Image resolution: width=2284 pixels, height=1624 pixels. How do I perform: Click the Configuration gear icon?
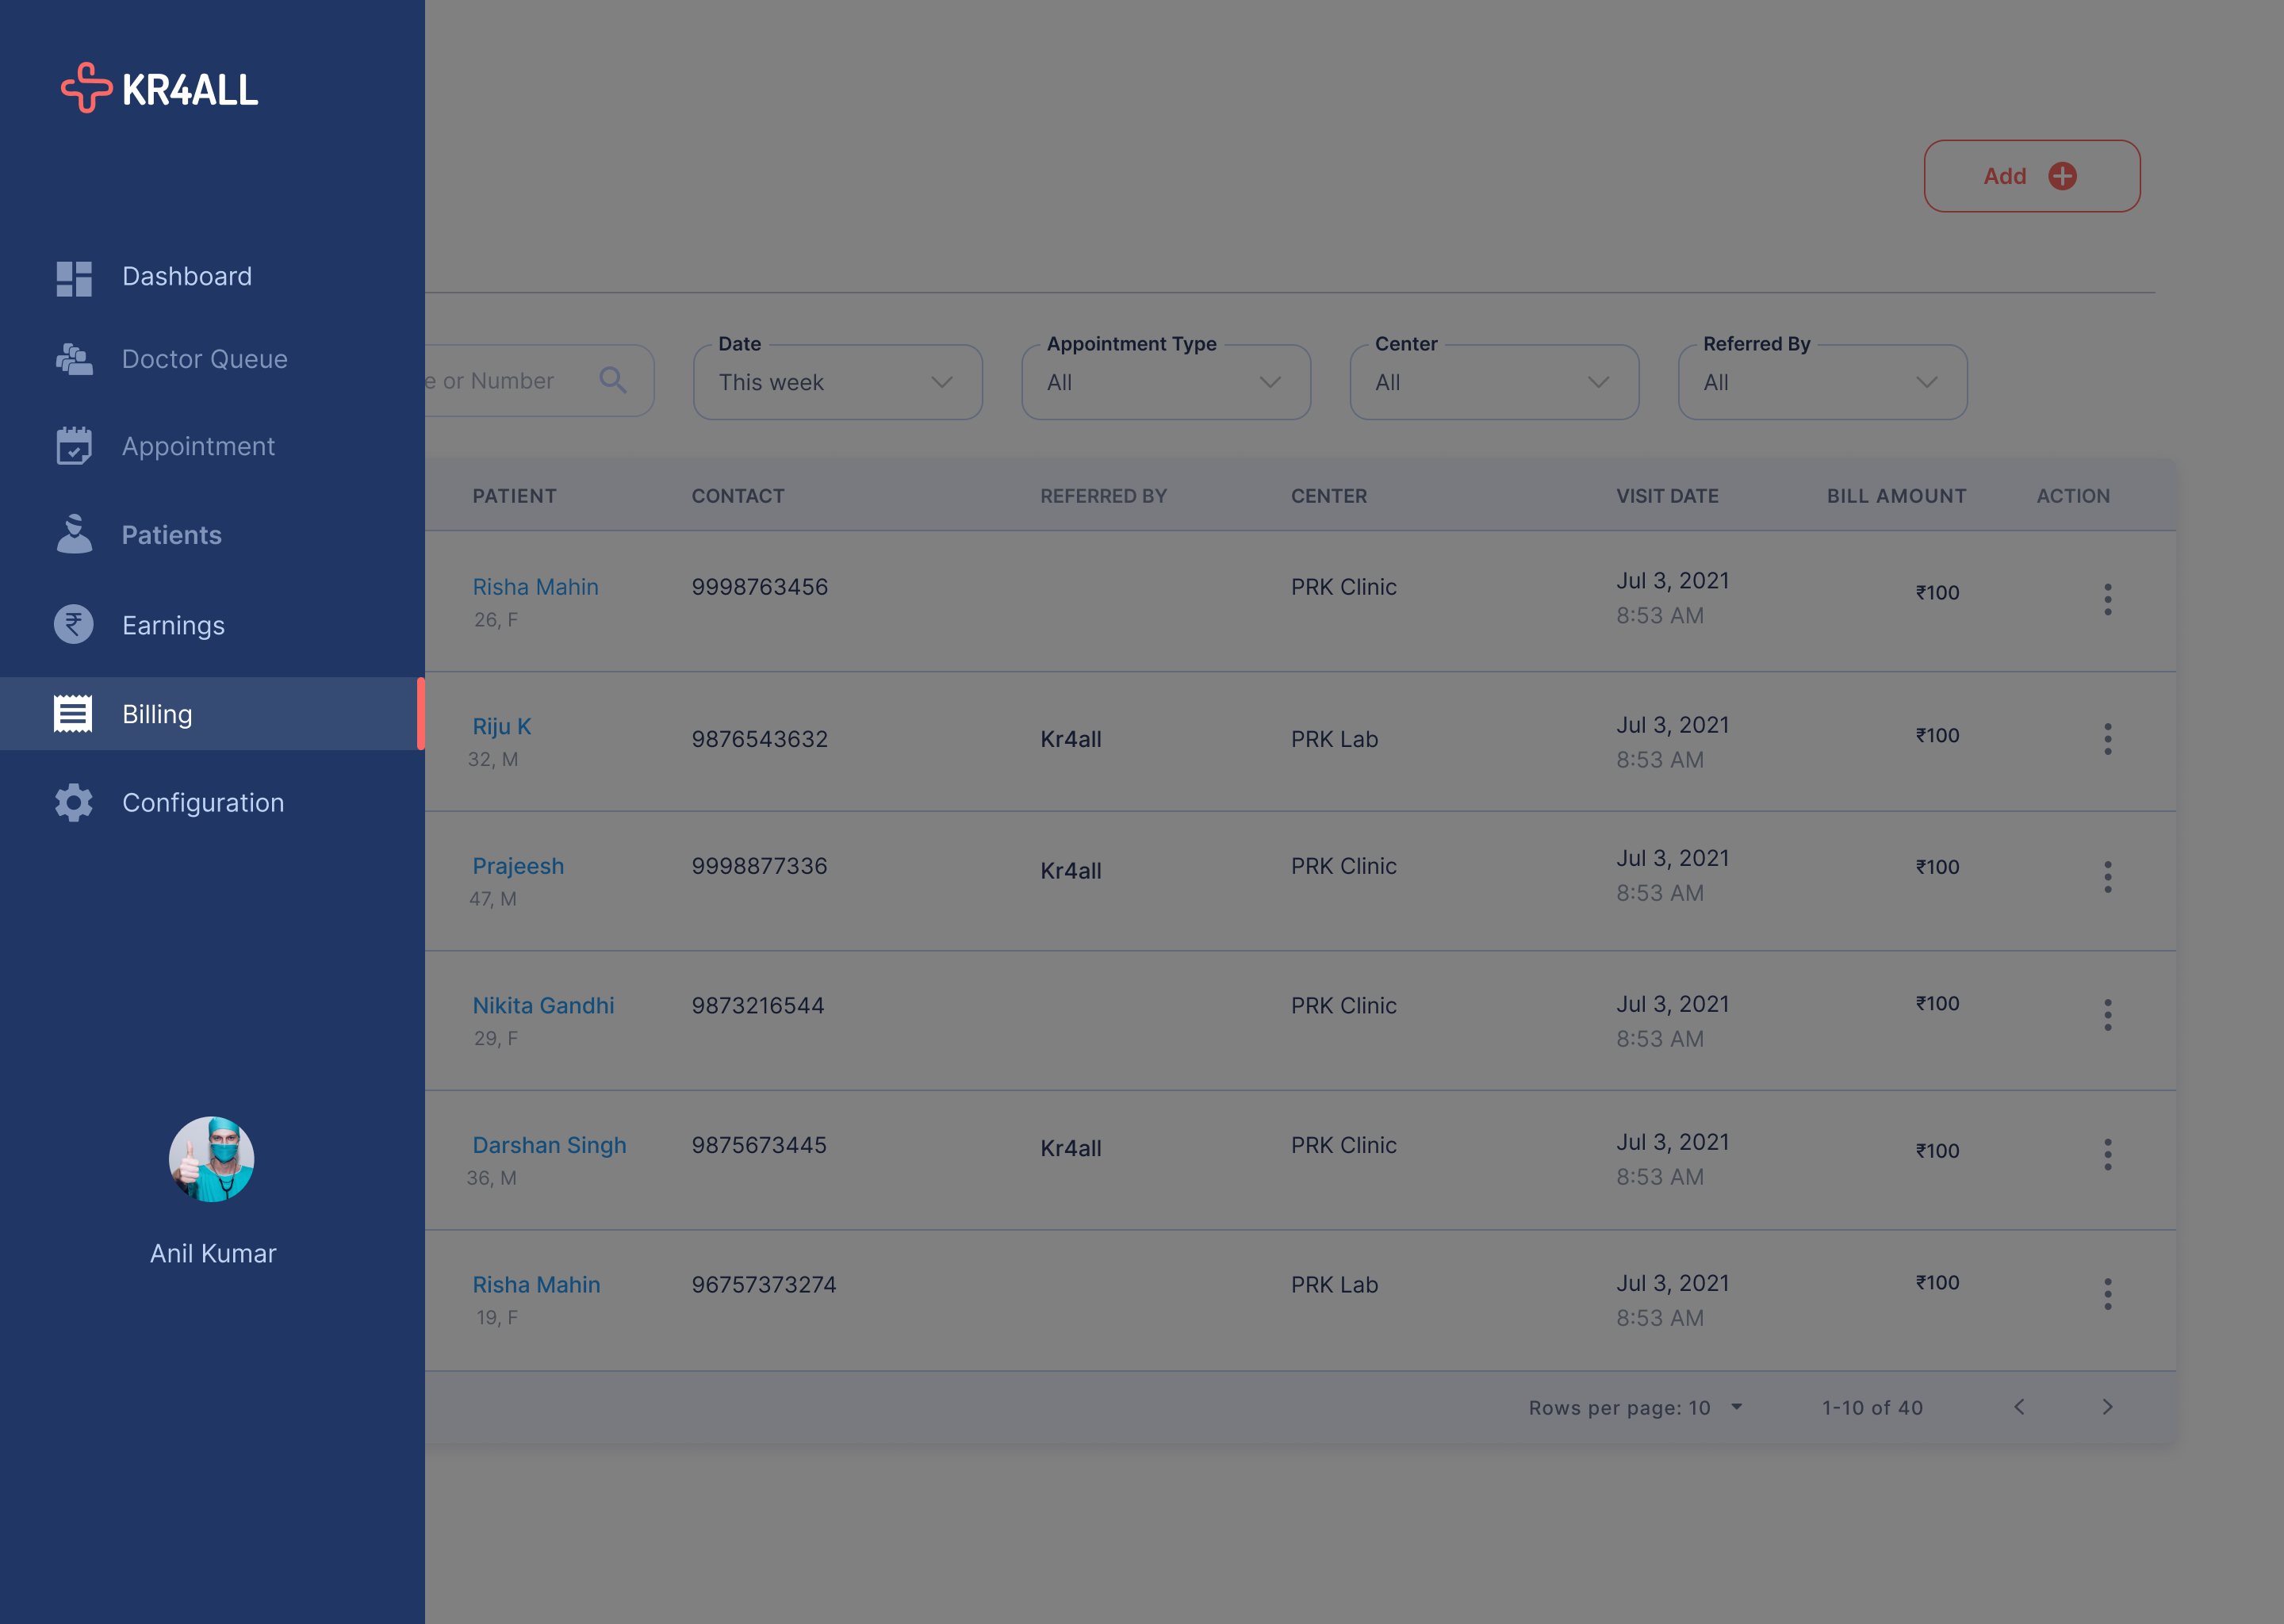click(x=74, y=803)
